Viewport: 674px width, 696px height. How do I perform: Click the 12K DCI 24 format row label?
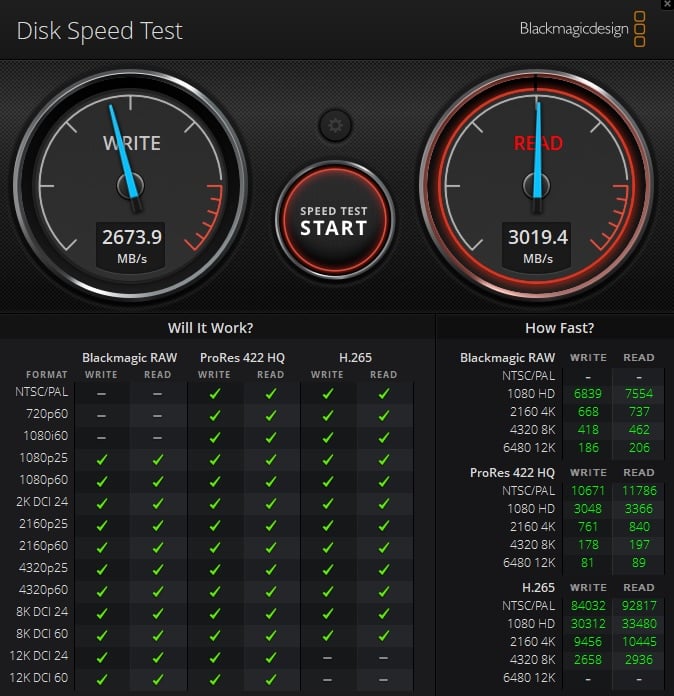(39, 656)
